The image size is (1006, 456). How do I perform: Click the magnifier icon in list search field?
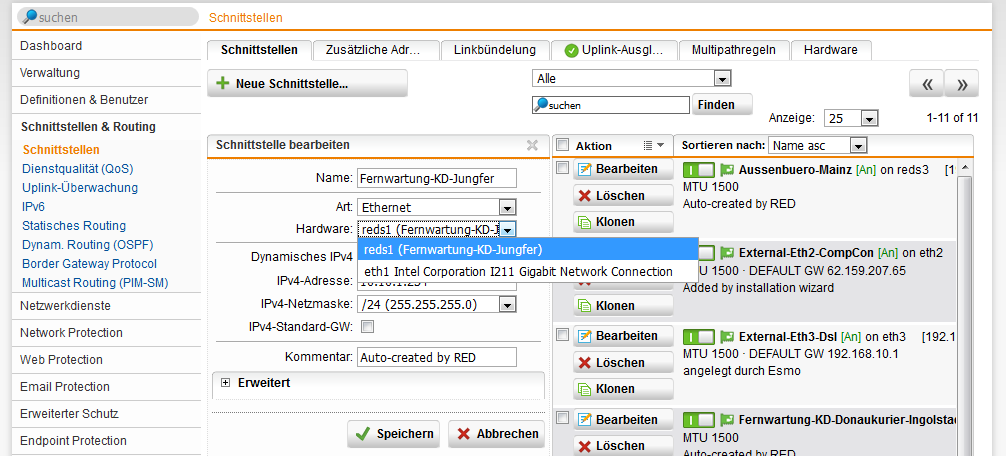tap(541, 105)
